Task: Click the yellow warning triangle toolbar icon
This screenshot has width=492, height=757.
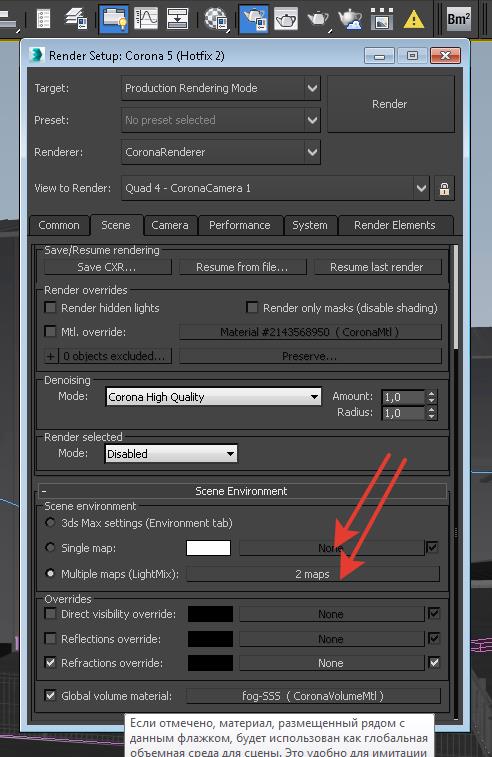Action: tap(414, 19)
